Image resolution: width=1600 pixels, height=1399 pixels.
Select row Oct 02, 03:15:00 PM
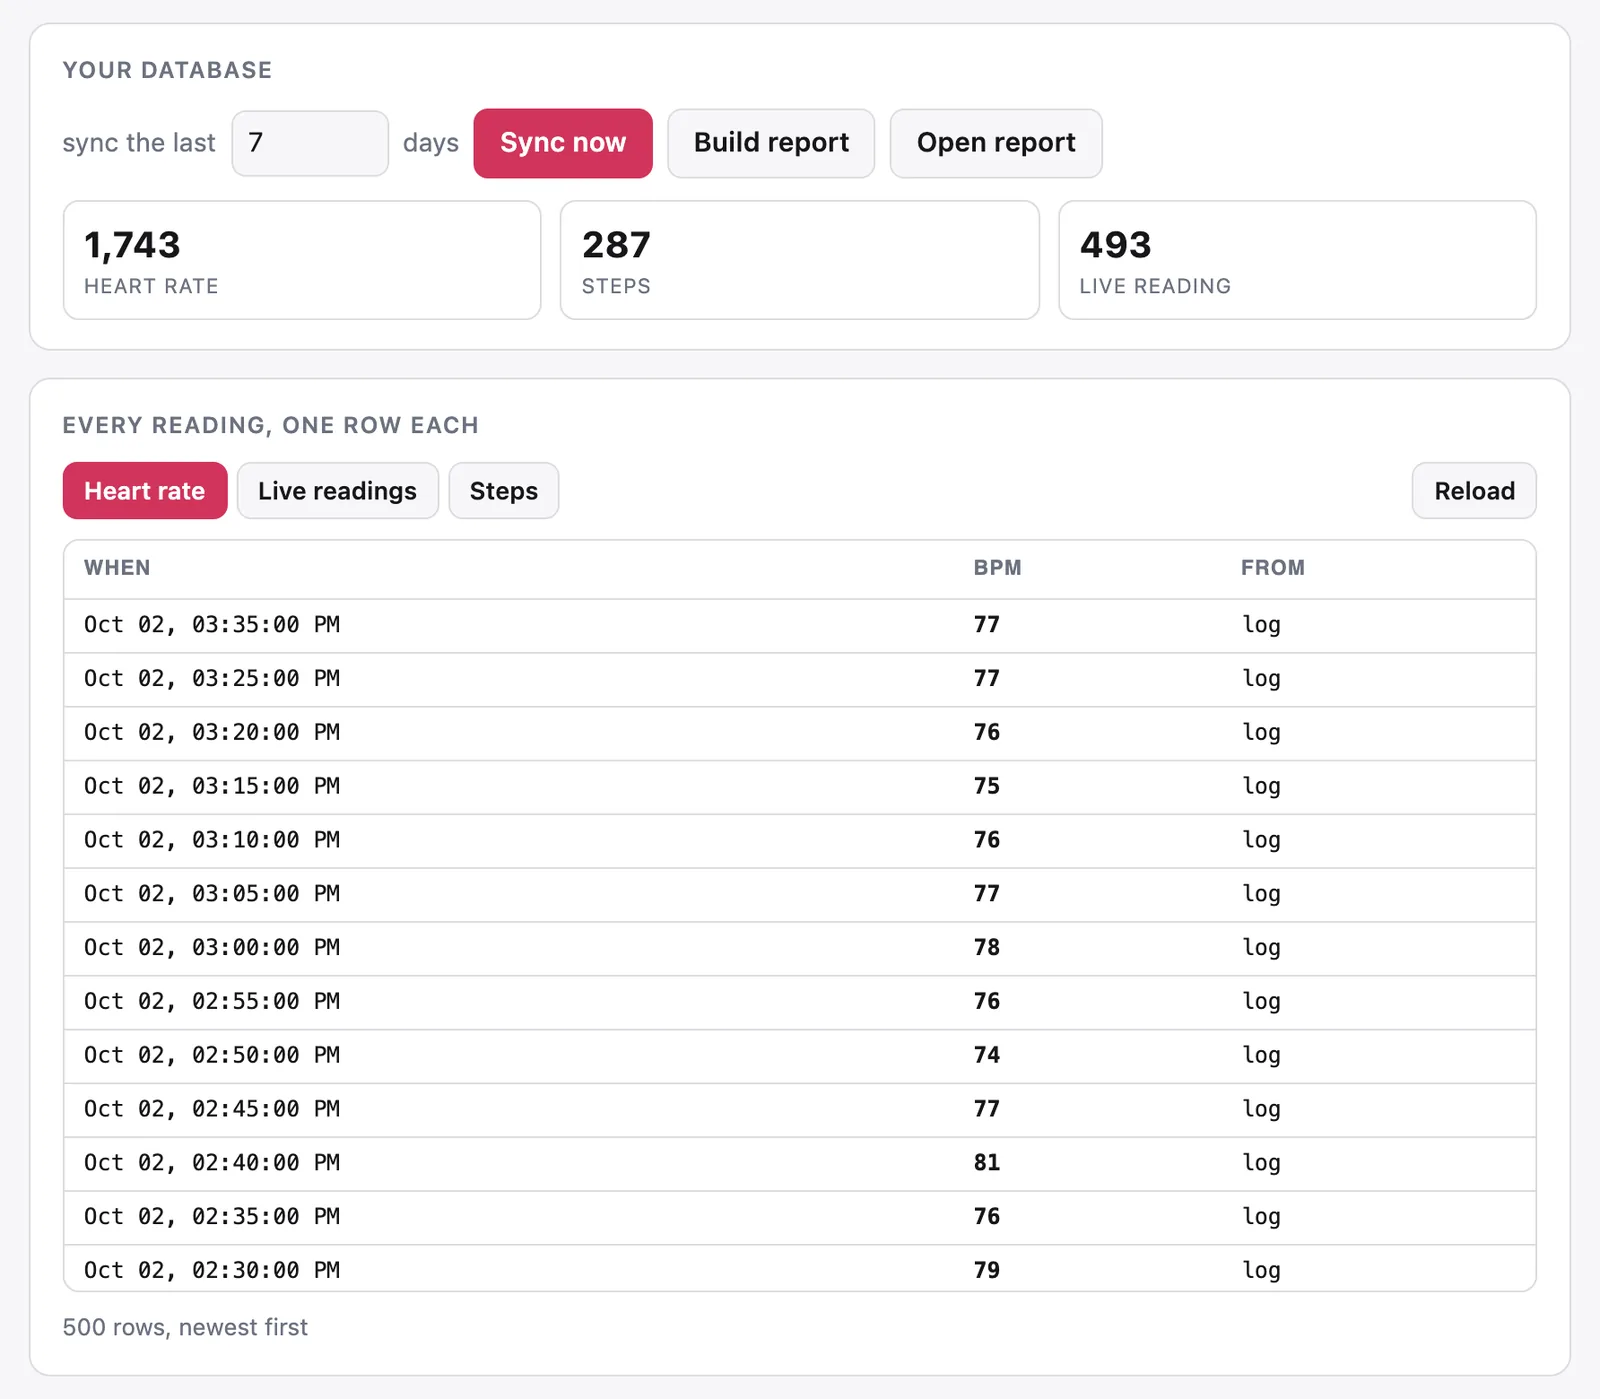[800, 788]
